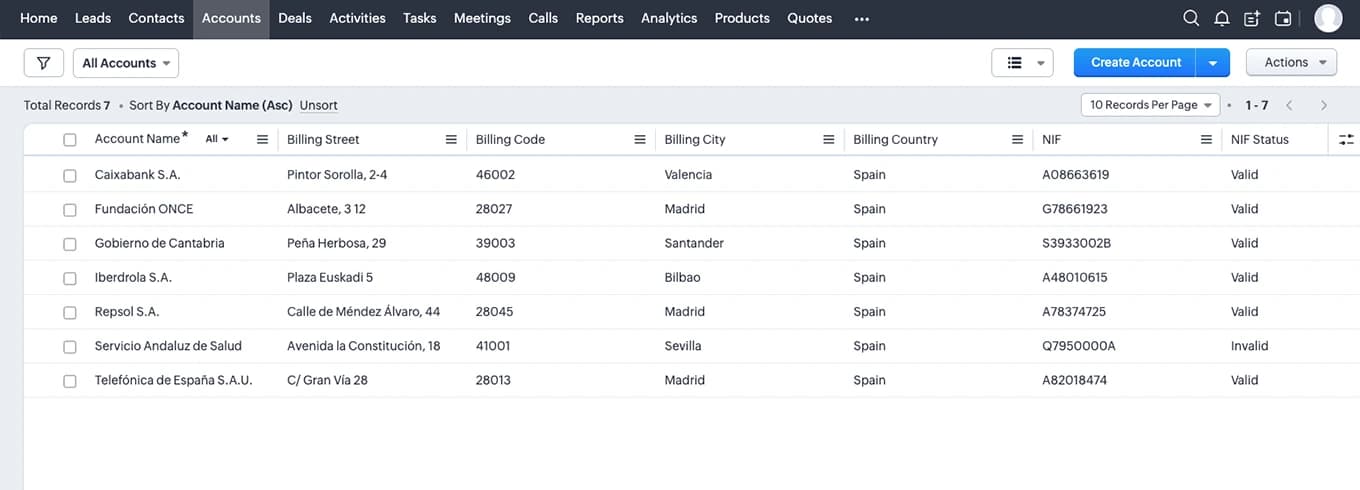Screen dimensions: 1360x490
Task: Click NIF value A08663619
Action: [x=1076, y=175]
